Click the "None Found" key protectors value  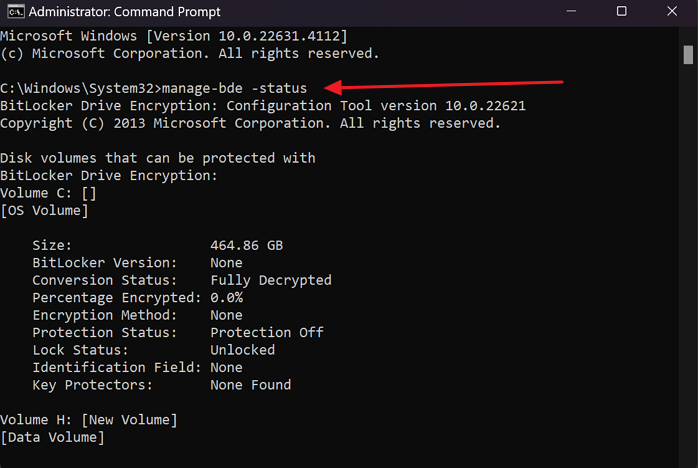coord(250,385)
